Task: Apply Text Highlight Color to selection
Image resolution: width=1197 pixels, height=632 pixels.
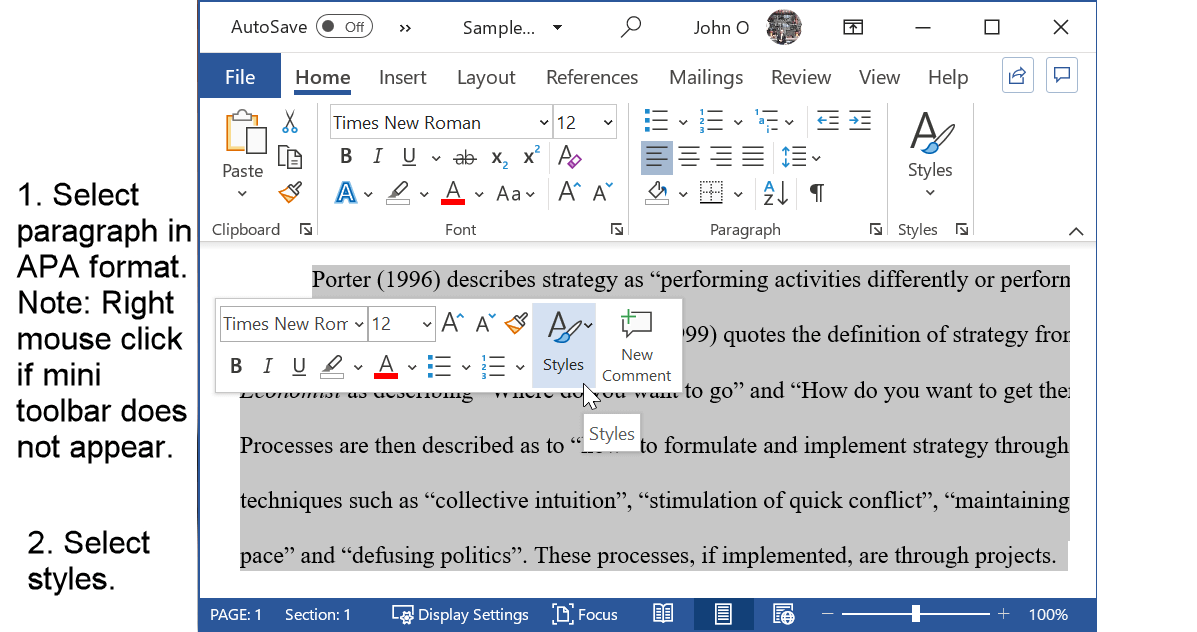Action: click(x=397, y=194)
